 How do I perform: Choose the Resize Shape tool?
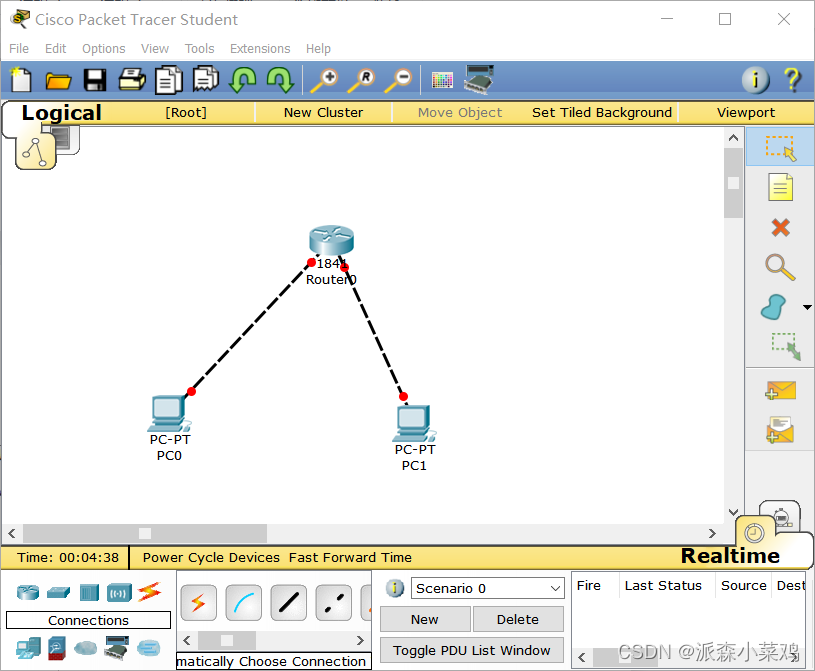coord(786,347)
